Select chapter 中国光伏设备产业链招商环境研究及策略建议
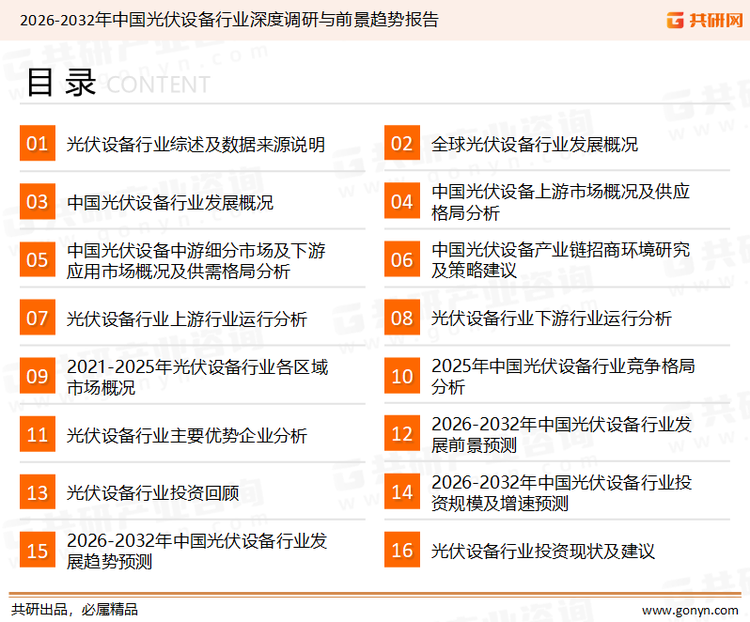Image resolution: width=750 pixels, height=622 pixels. click(561, 260)
